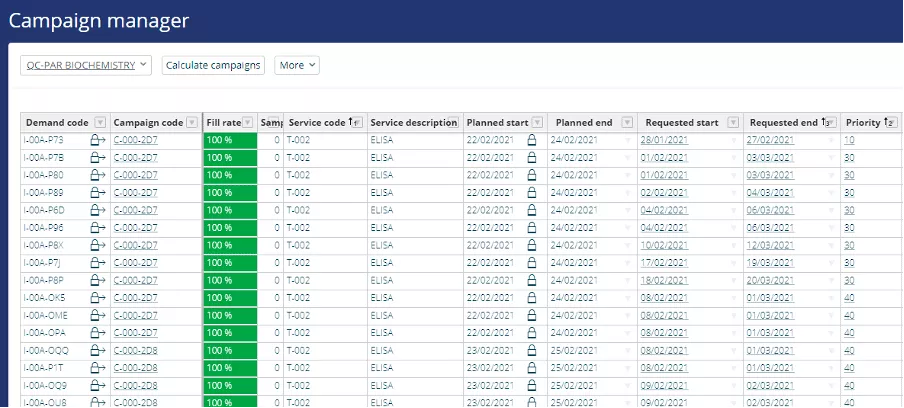The height and width of the screenshot is (408, 904).
Task: Toggle planned start padlock in I-00A-P96 row
Action: 532,228
